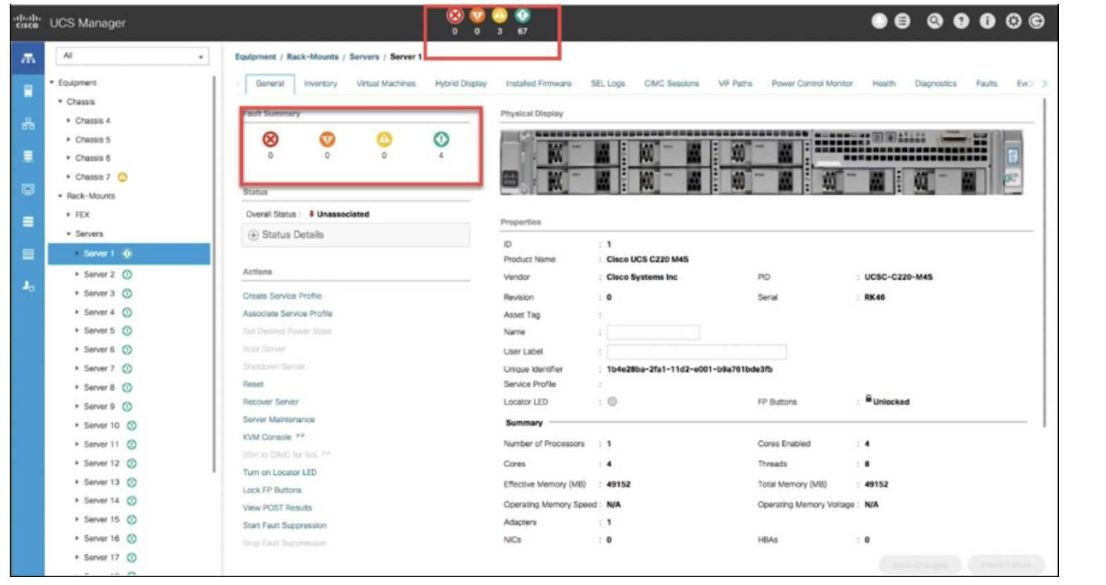Viewport: 1106px width, 585px height.
Task: Open the Admin section in the navigation sidebar
Action: (x=28, y=286)
